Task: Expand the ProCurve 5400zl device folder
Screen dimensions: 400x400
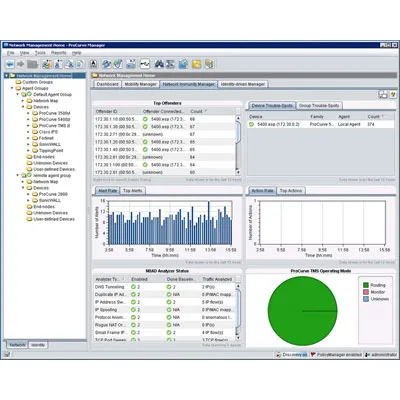Action: [x=28, y=119]
